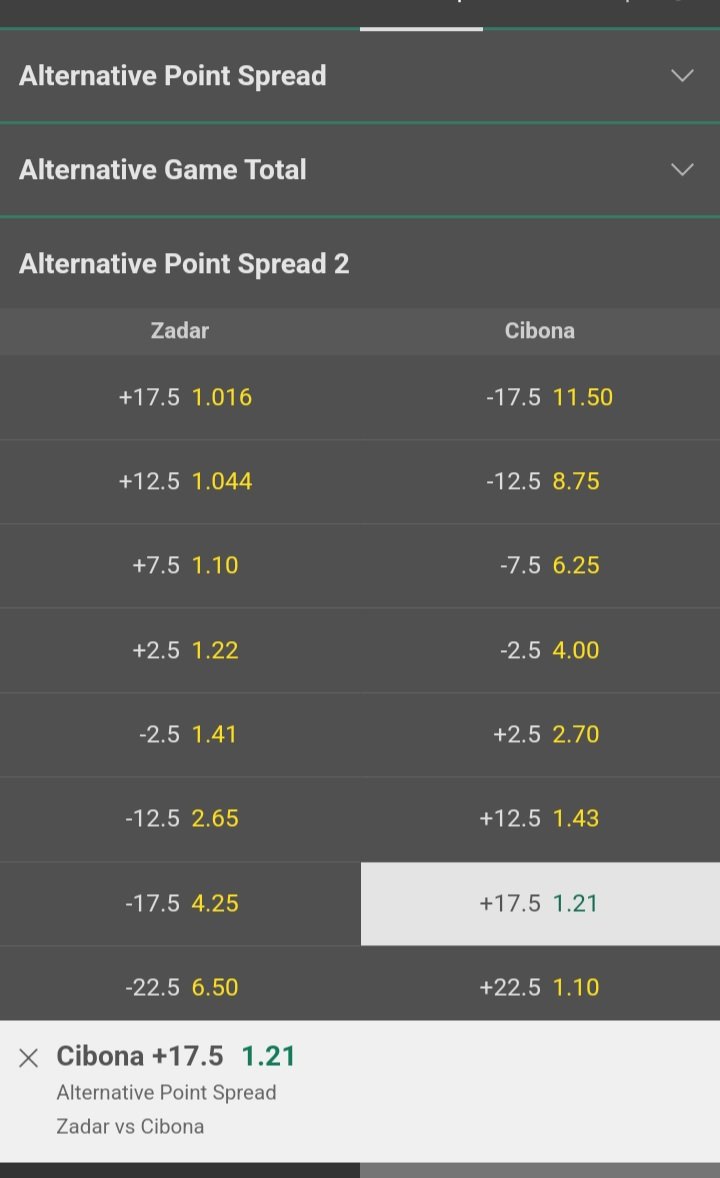
Task: Choose Cibona -7.5 at 6.25
Action: 540,565
